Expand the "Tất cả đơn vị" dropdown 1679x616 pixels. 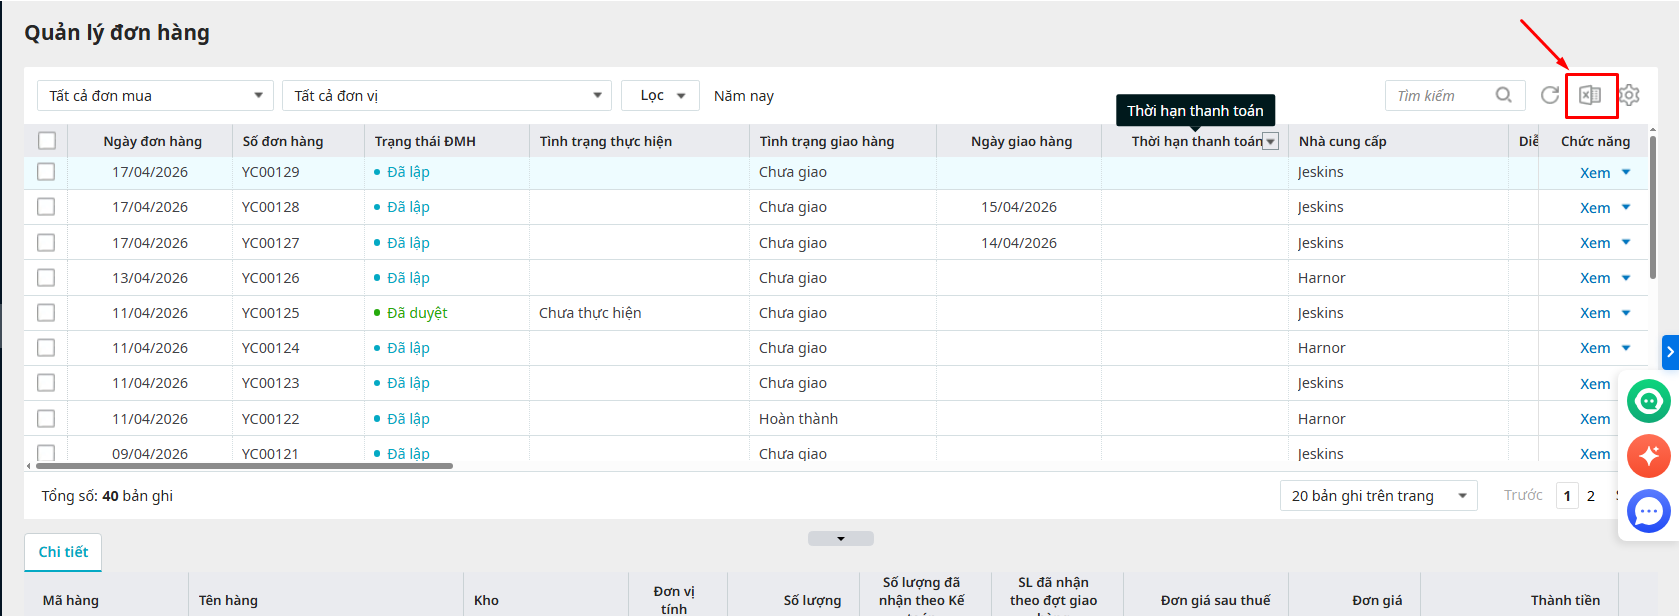pos(446,96)
